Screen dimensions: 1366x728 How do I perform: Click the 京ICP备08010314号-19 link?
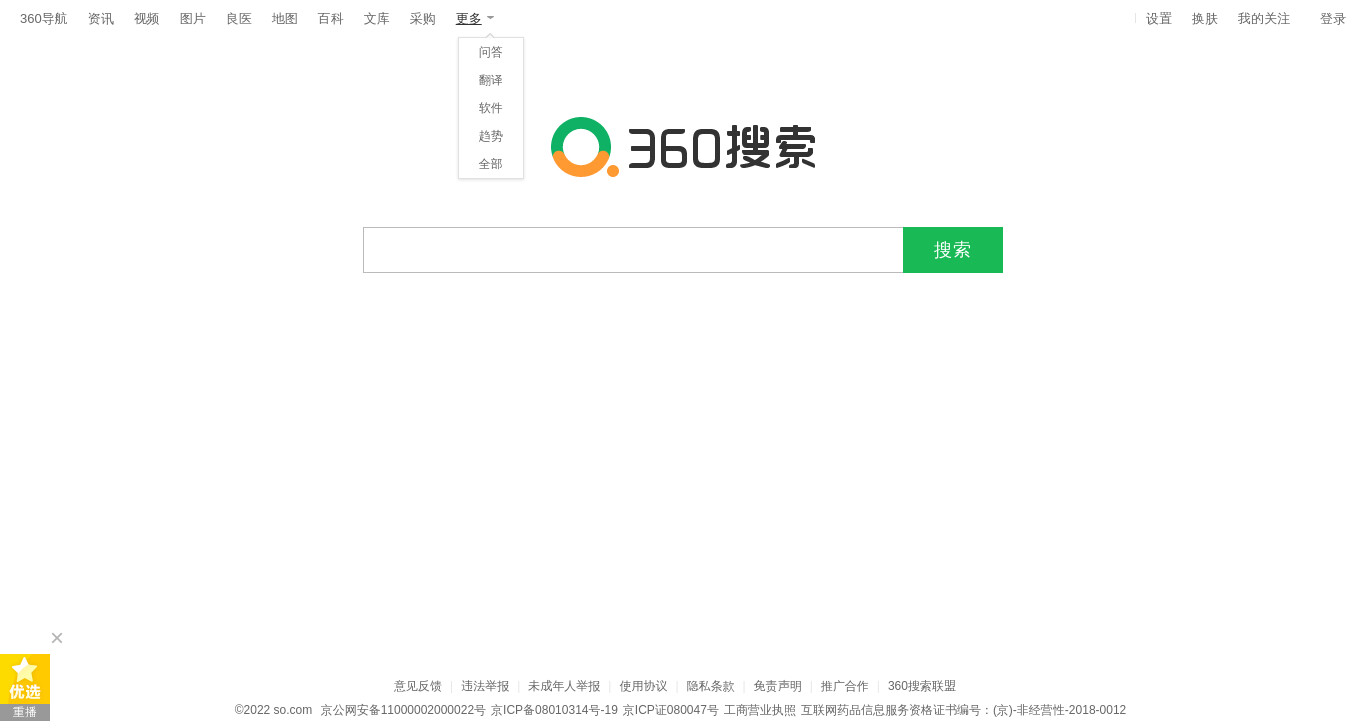tap(554, 710)
